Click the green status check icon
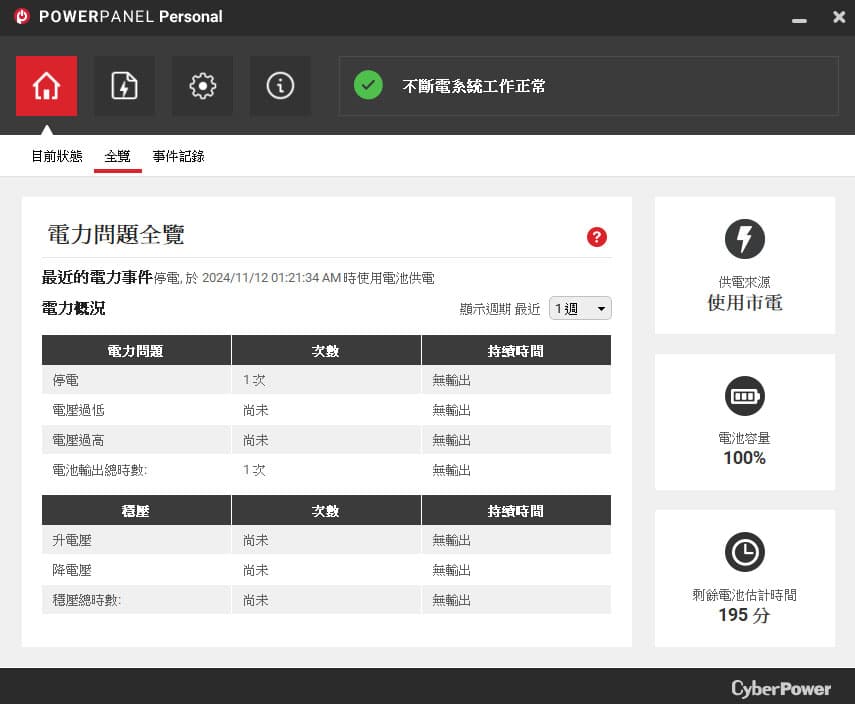 click(x=368, y=85)
